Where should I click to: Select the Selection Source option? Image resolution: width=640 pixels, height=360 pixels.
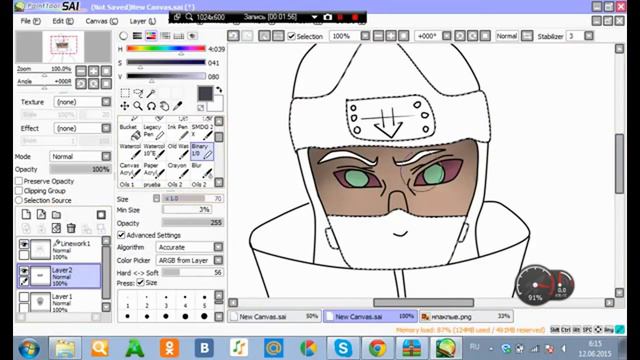(19, 200)
